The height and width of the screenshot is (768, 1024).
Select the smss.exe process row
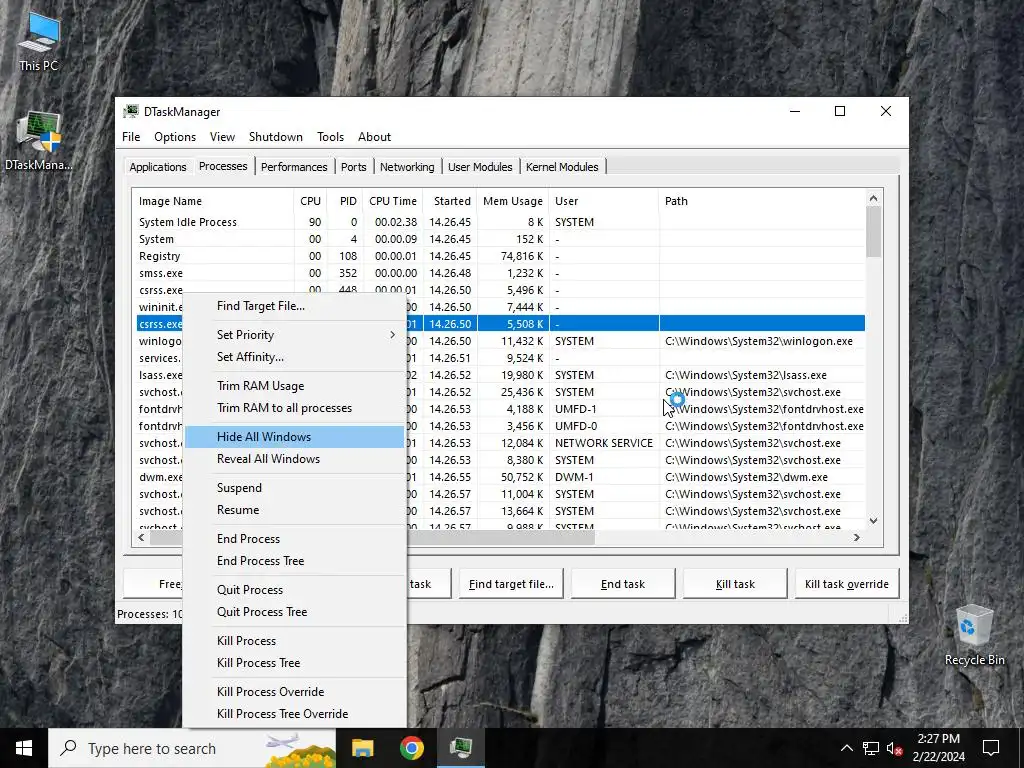pyautogui.click(x=501, y=273)
